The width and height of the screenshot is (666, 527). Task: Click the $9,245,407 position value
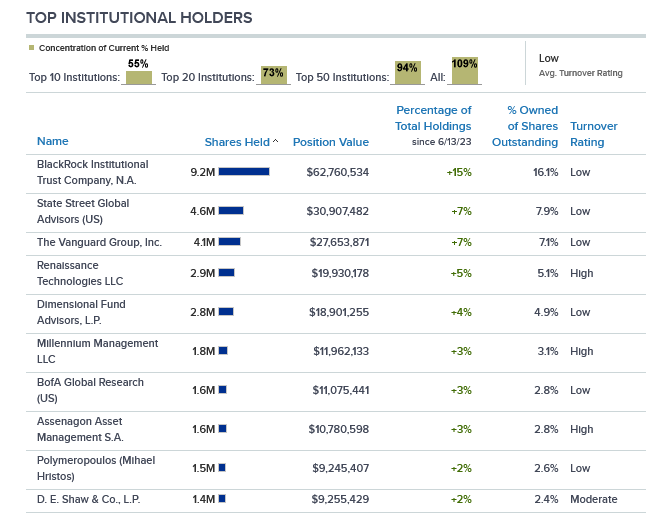pyautogui.click(x=341, y=468)
